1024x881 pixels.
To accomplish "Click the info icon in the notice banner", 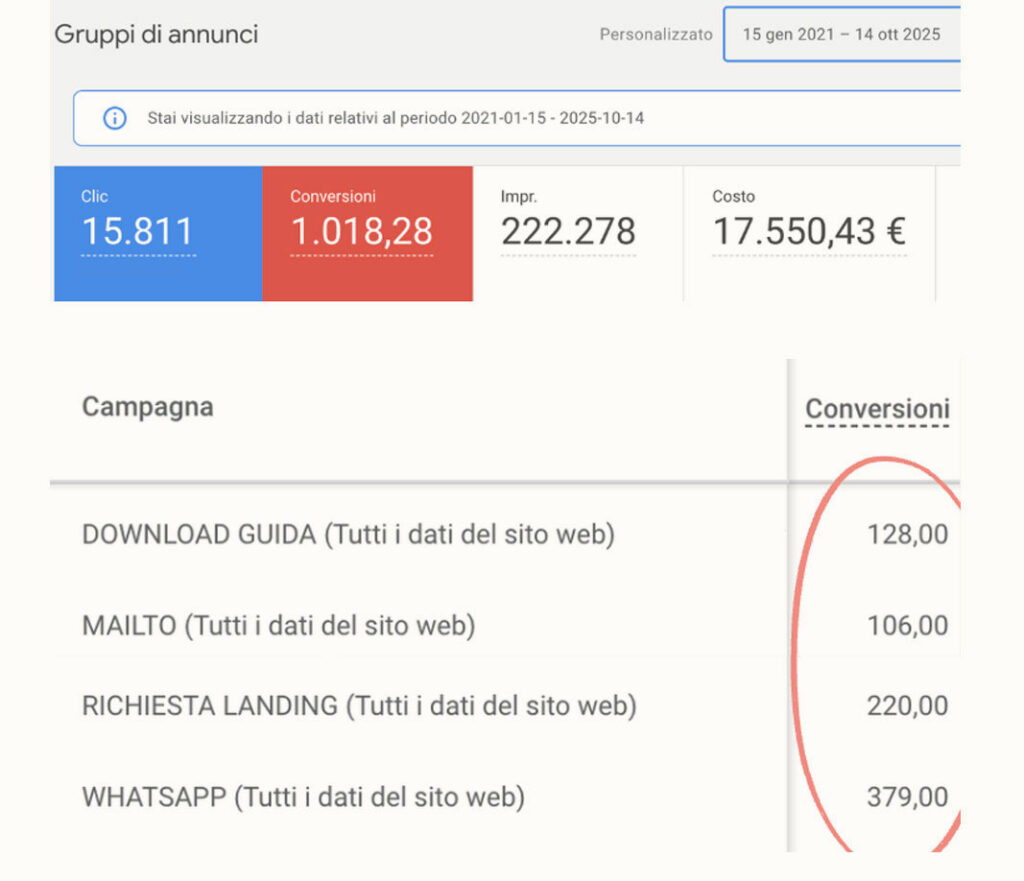I will (x=115, y=118).
